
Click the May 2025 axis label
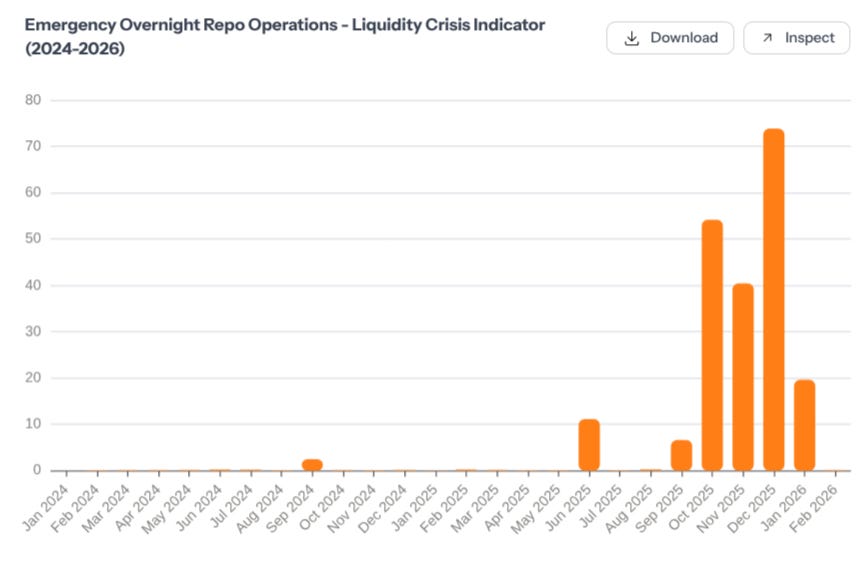(x=537, y=508)
